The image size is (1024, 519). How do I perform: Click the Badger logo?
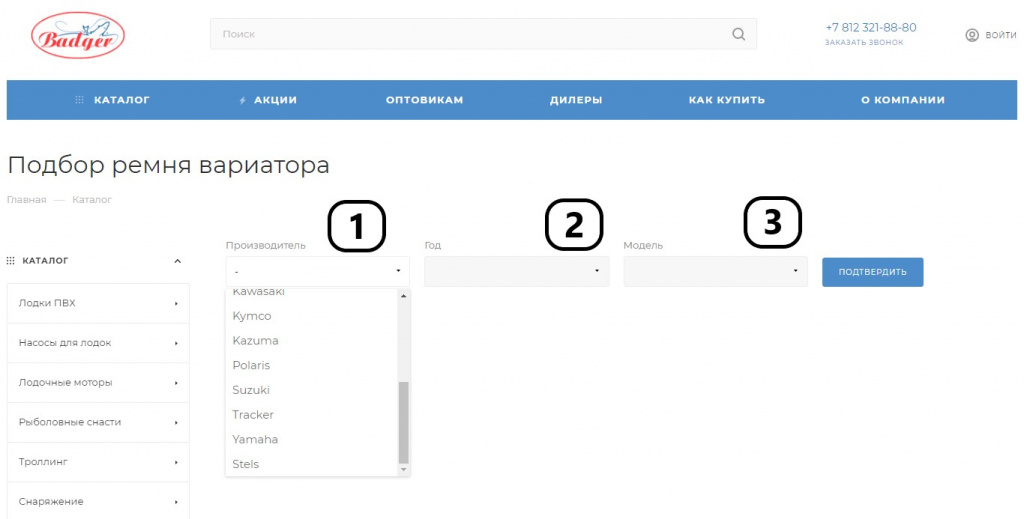click(78, 37)
